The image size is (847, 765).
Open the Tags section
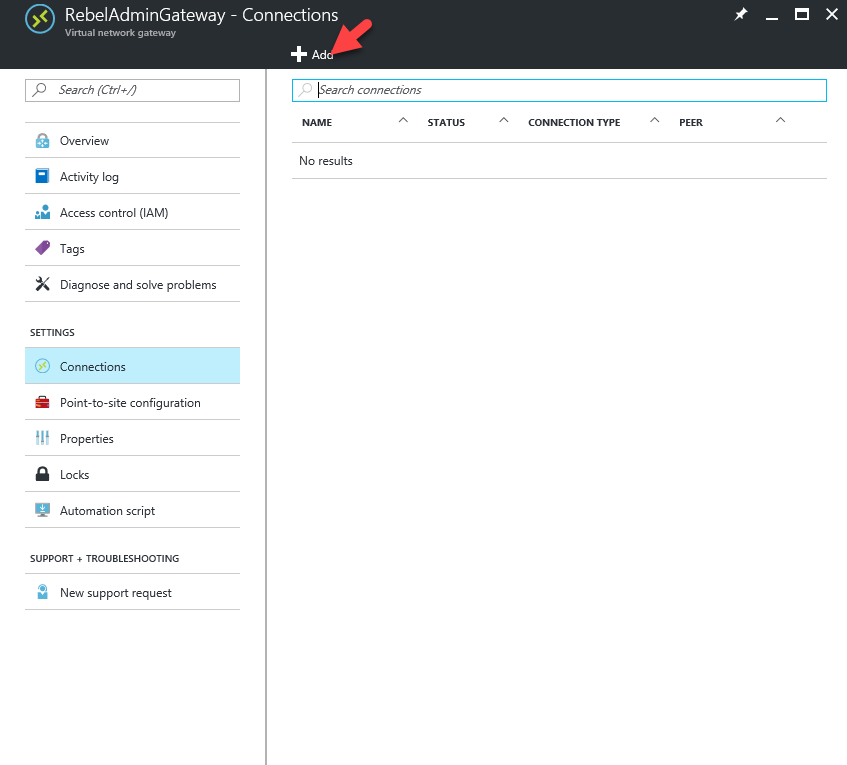click(x=132, y=248)
